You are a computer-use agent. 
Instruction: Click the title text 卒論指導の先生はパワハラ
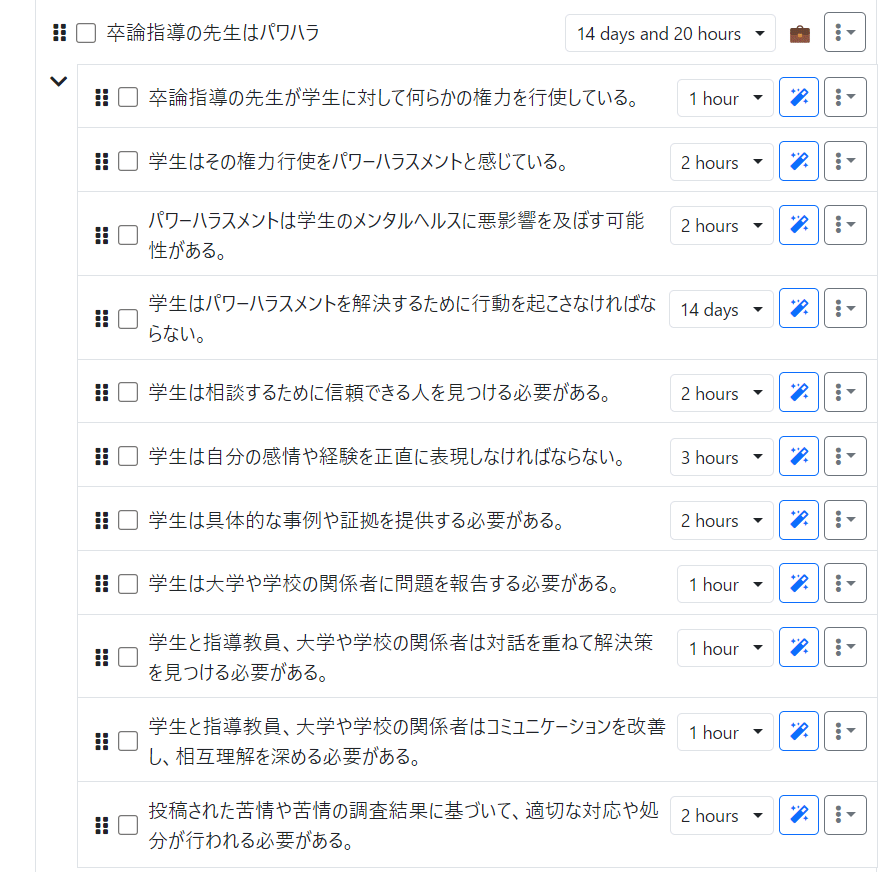[x=213, y=33]
